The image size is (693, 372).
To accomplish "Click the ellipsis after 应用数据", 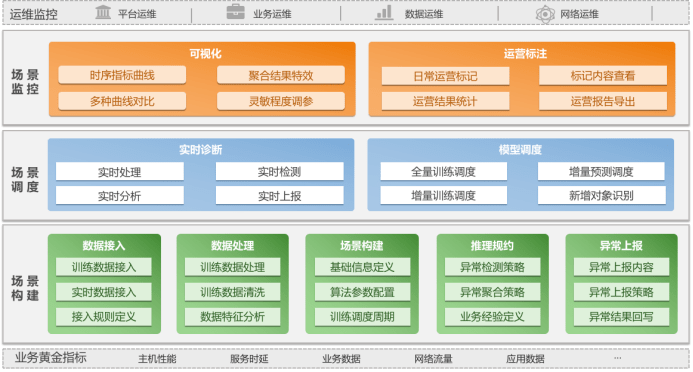I will pos(617,358).
